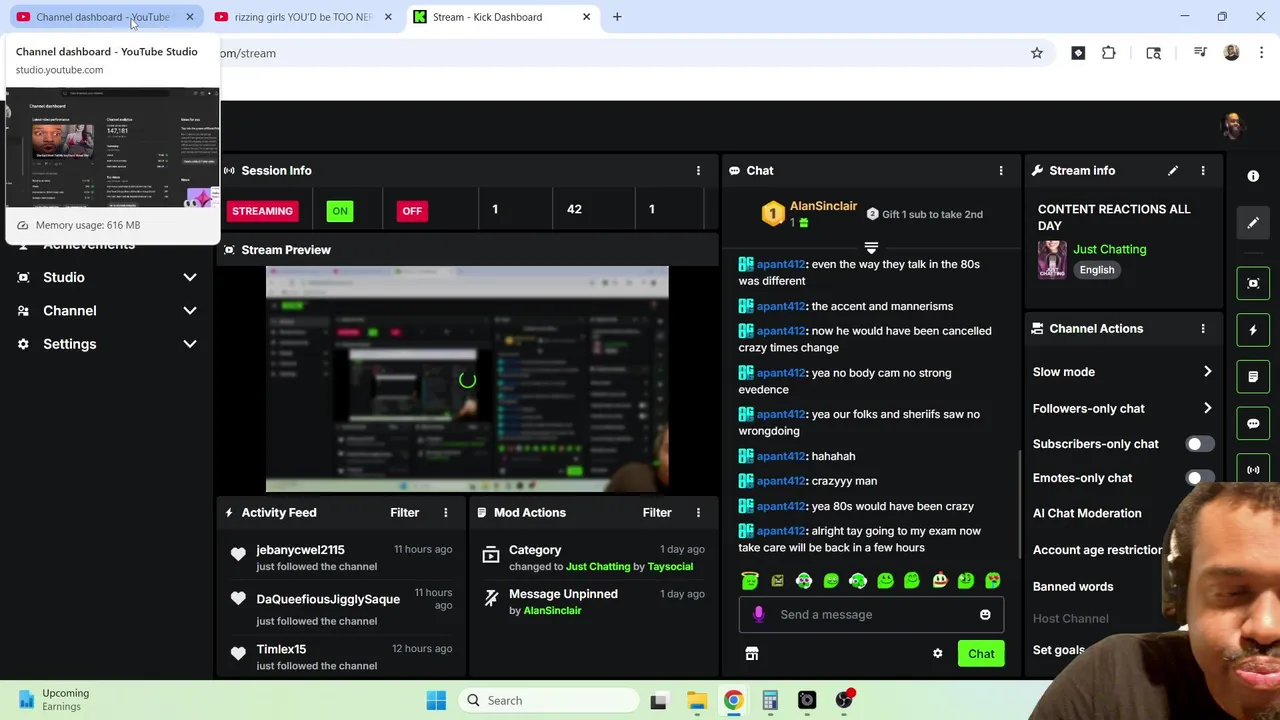
Task: Expand the Settings sidebar section
Action: (x=107, y=344)
